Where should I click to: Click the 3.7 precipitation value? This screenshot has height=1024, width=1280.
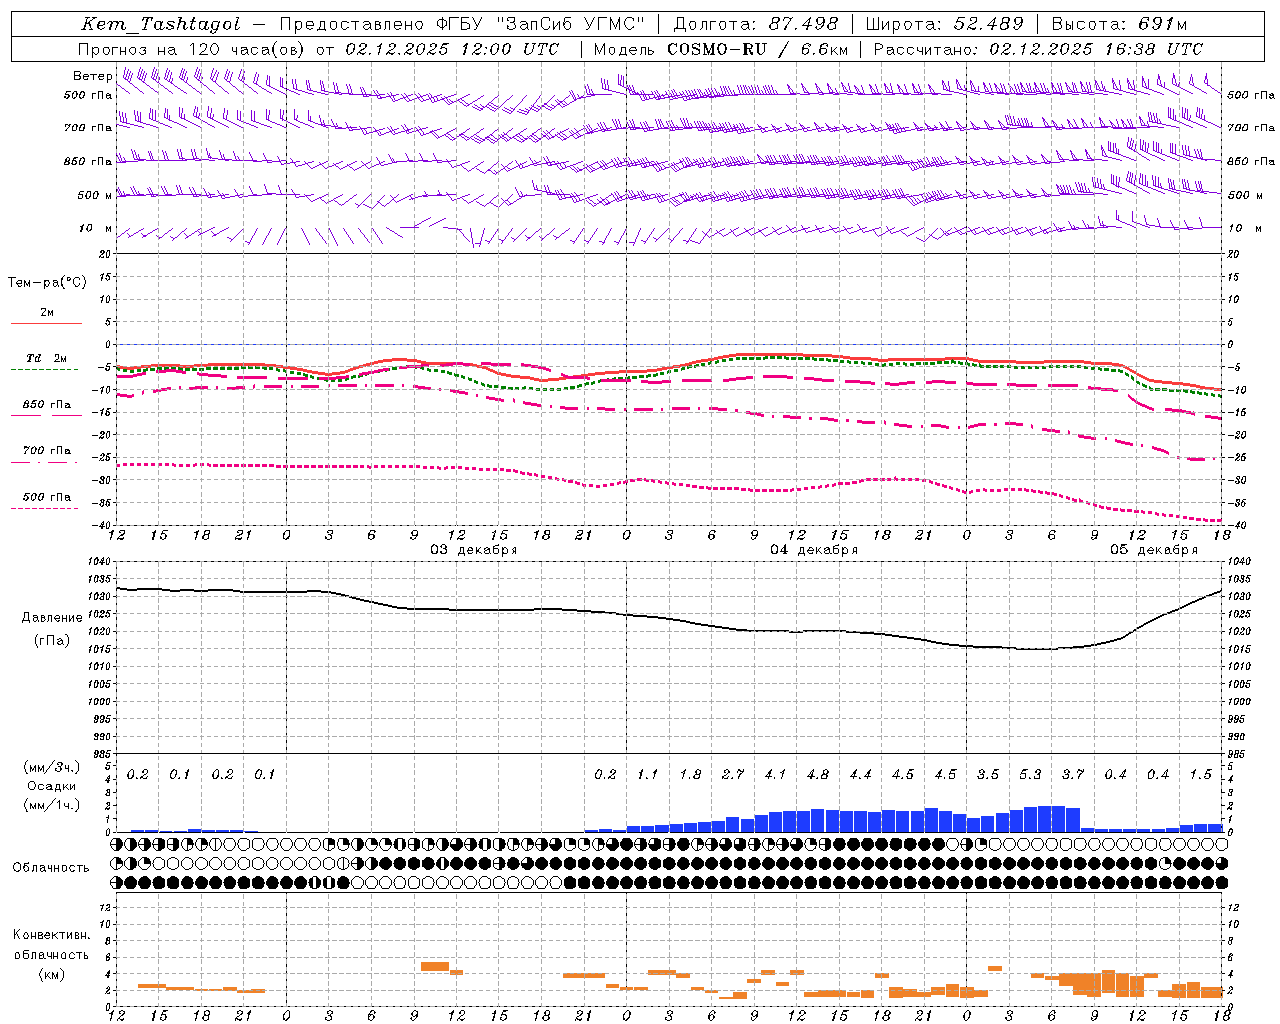coord(1073,775)
